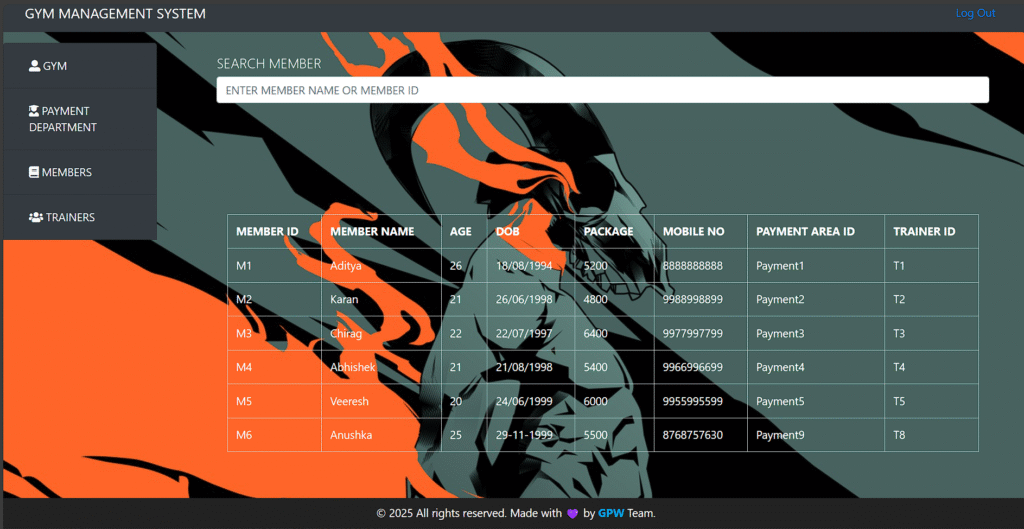Select member Anushka's name cell

381,435
